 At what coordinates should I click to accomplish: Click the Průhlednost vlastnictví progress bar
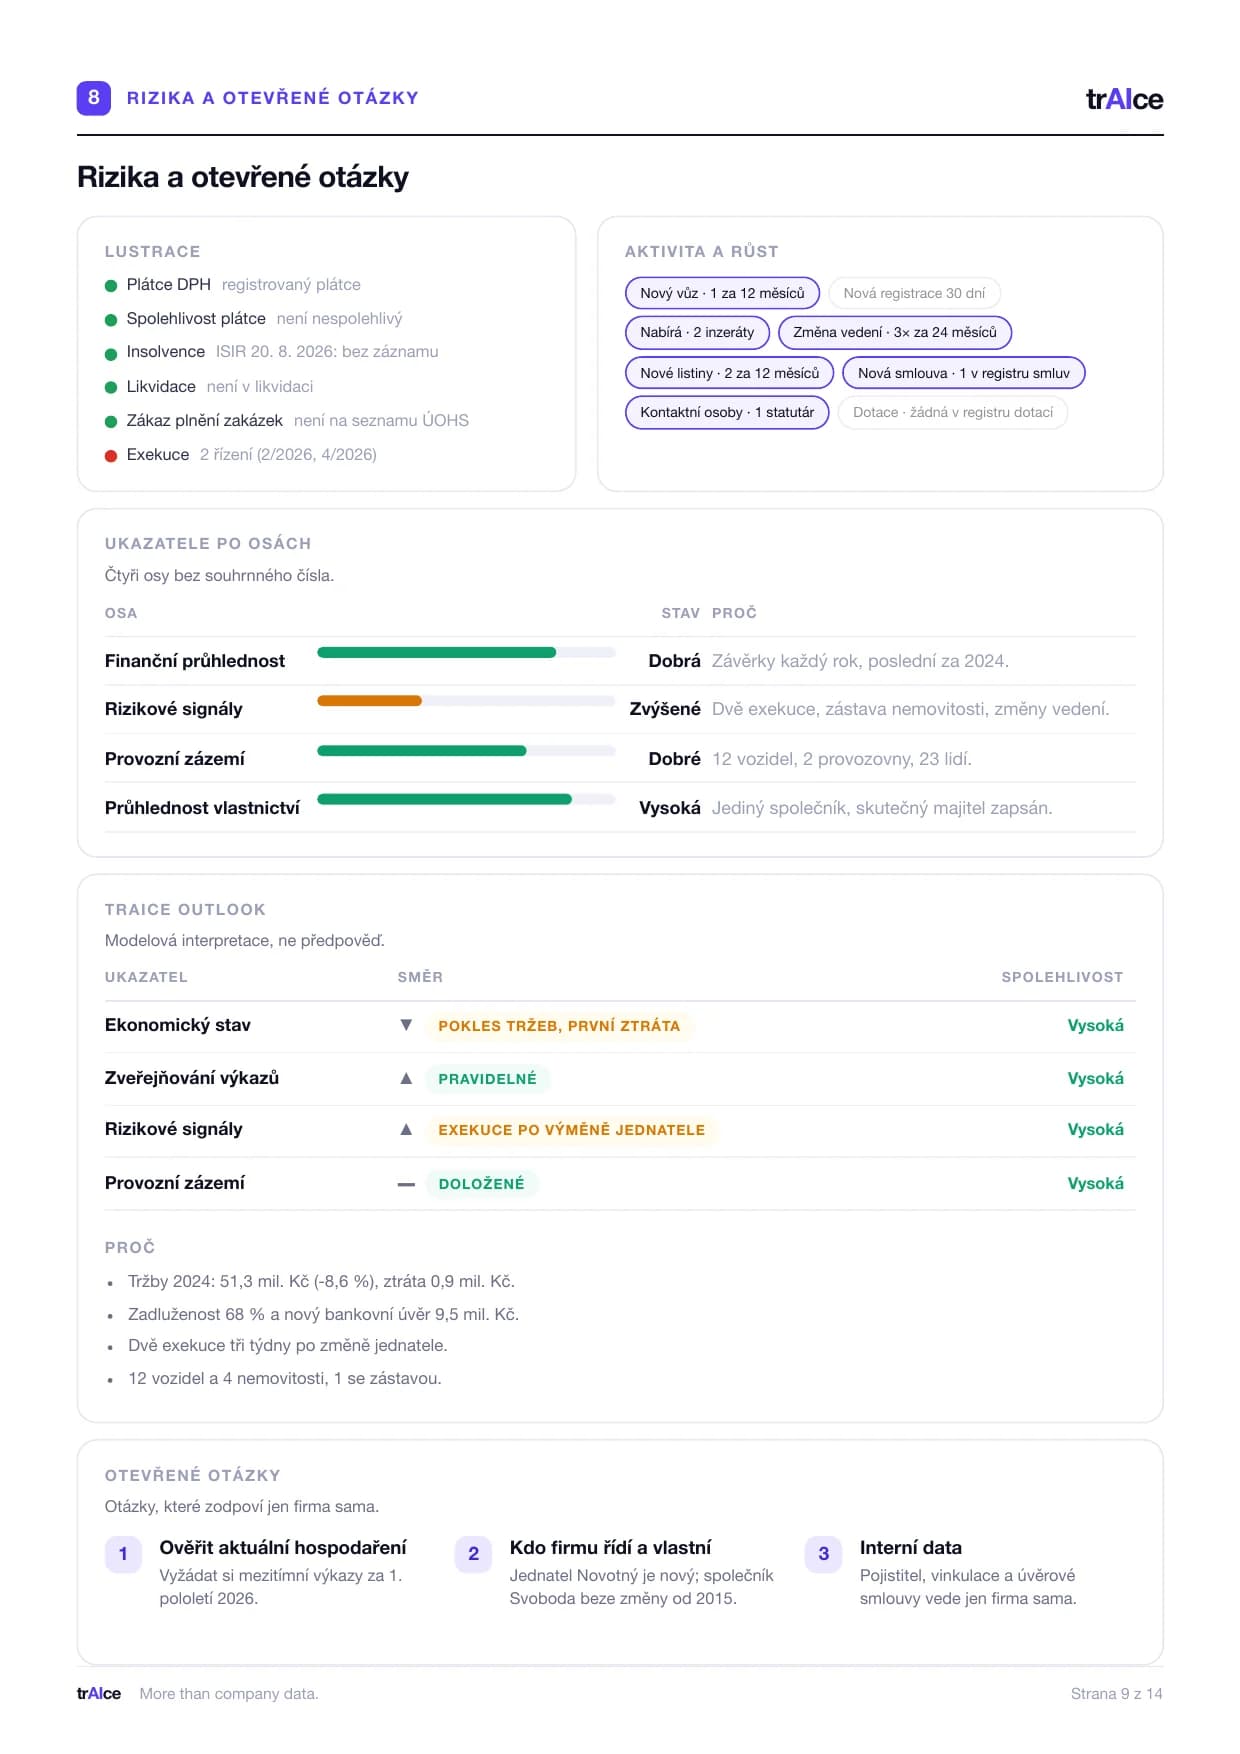point(466,799)
